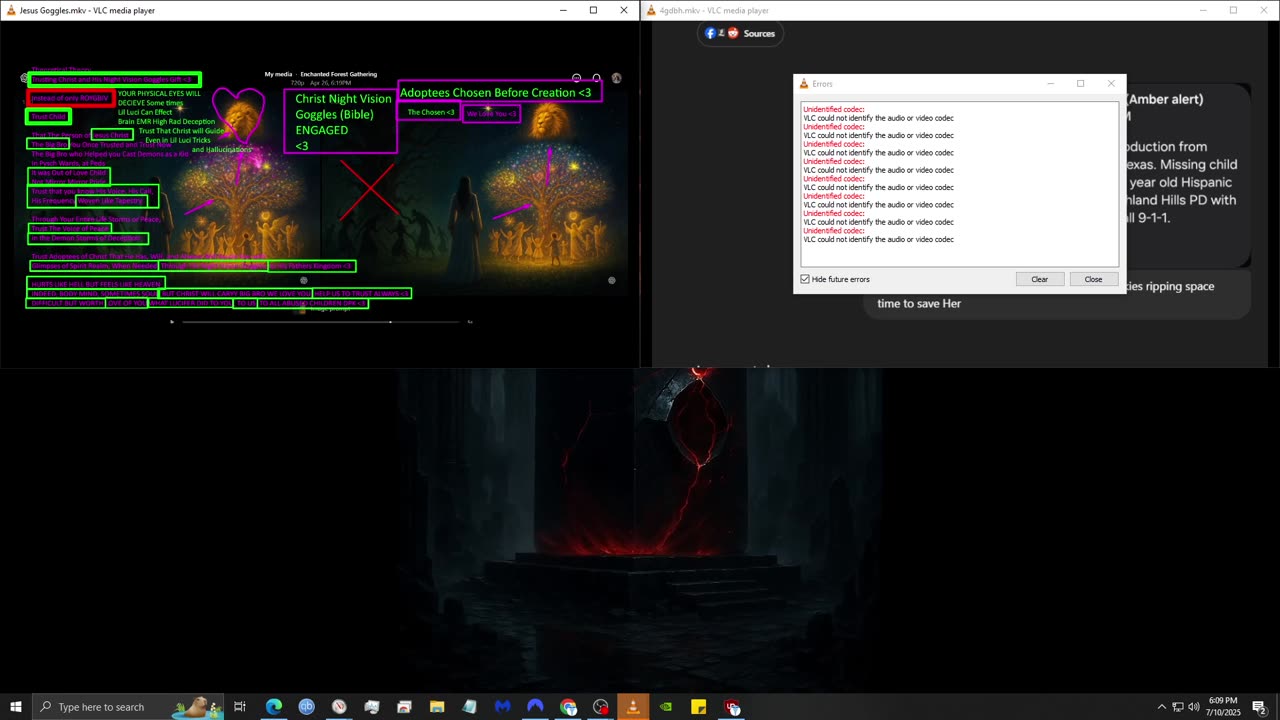
Task: Launch Microsoft Edge from the taskbar
Action: click(274, 707)
